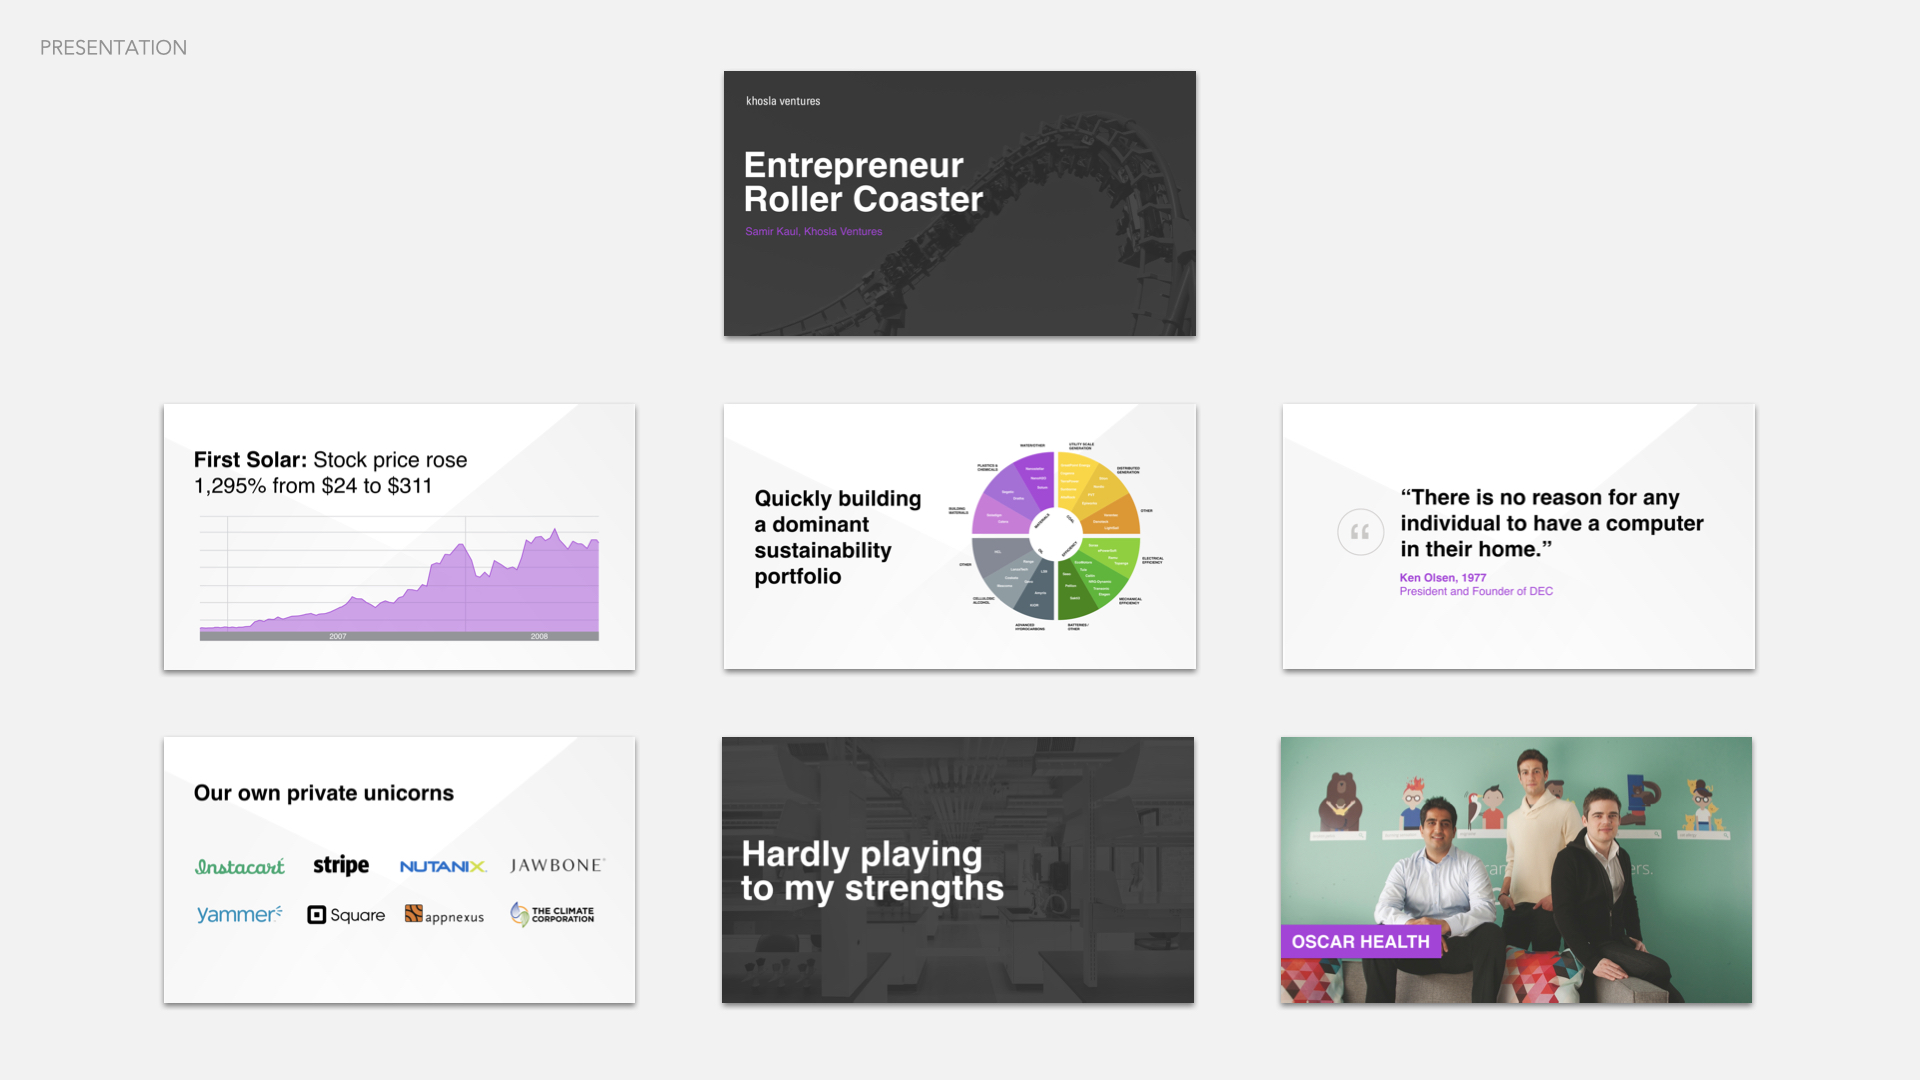Screen dimensions: 1920x1080
Task: Click the quotation mark circle icon
Action: [x=1360, y=532]
